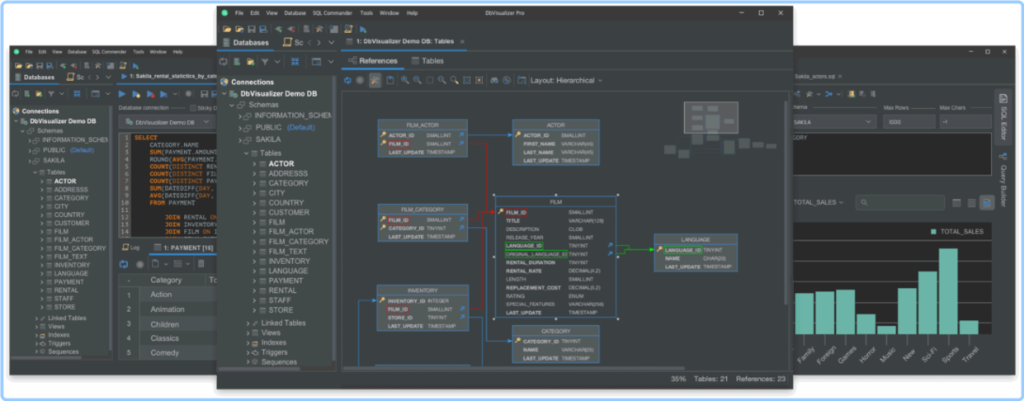The image size is (1024, 401).
Task: Select the Animation row in left window results
Action: 167,309
